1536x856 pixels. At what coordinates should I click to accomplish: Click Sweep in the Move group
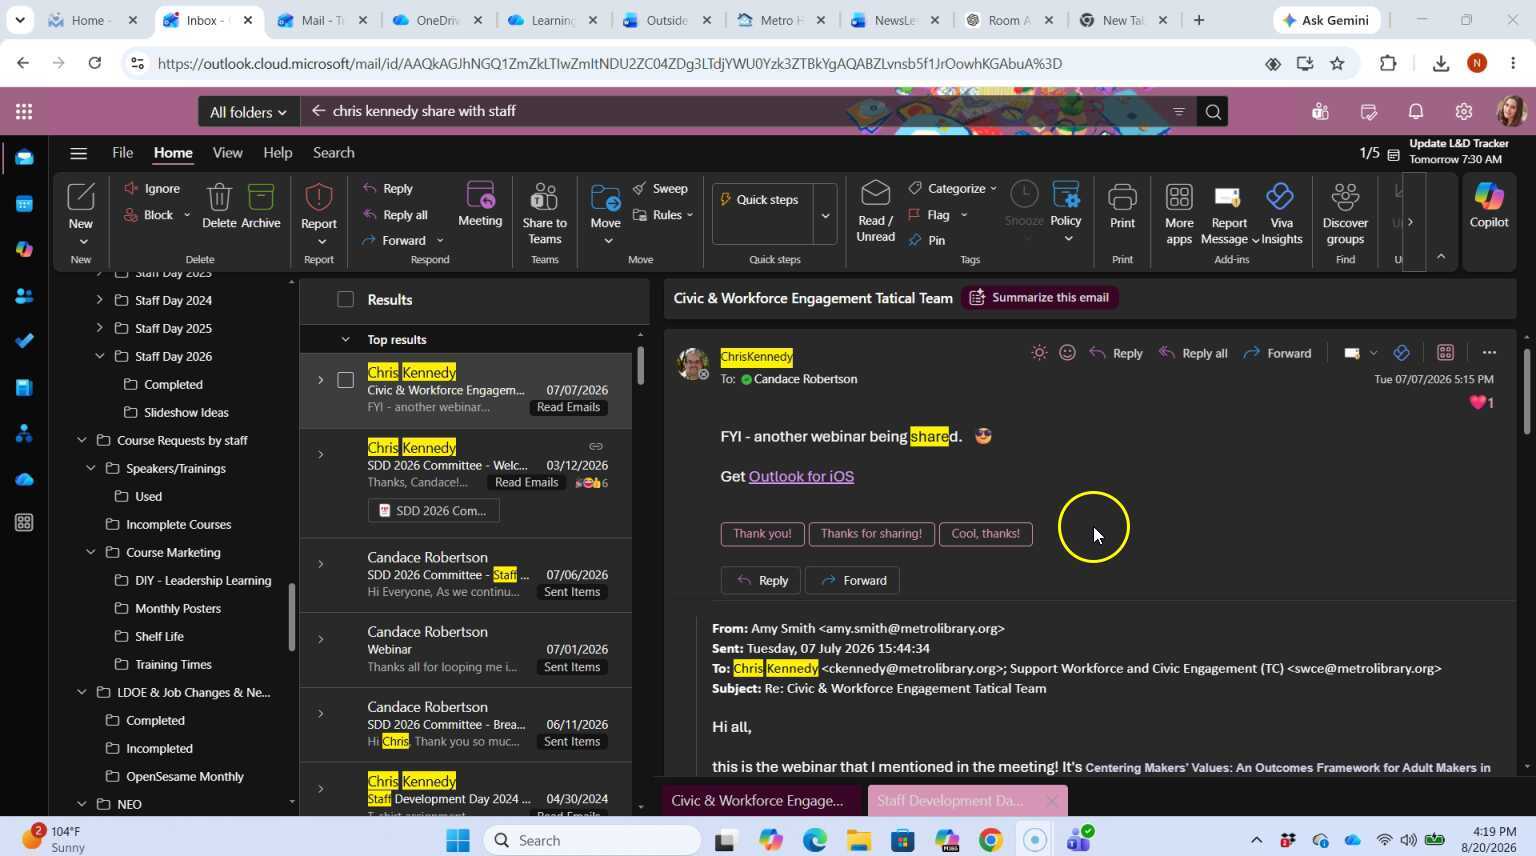click(660, 188)
